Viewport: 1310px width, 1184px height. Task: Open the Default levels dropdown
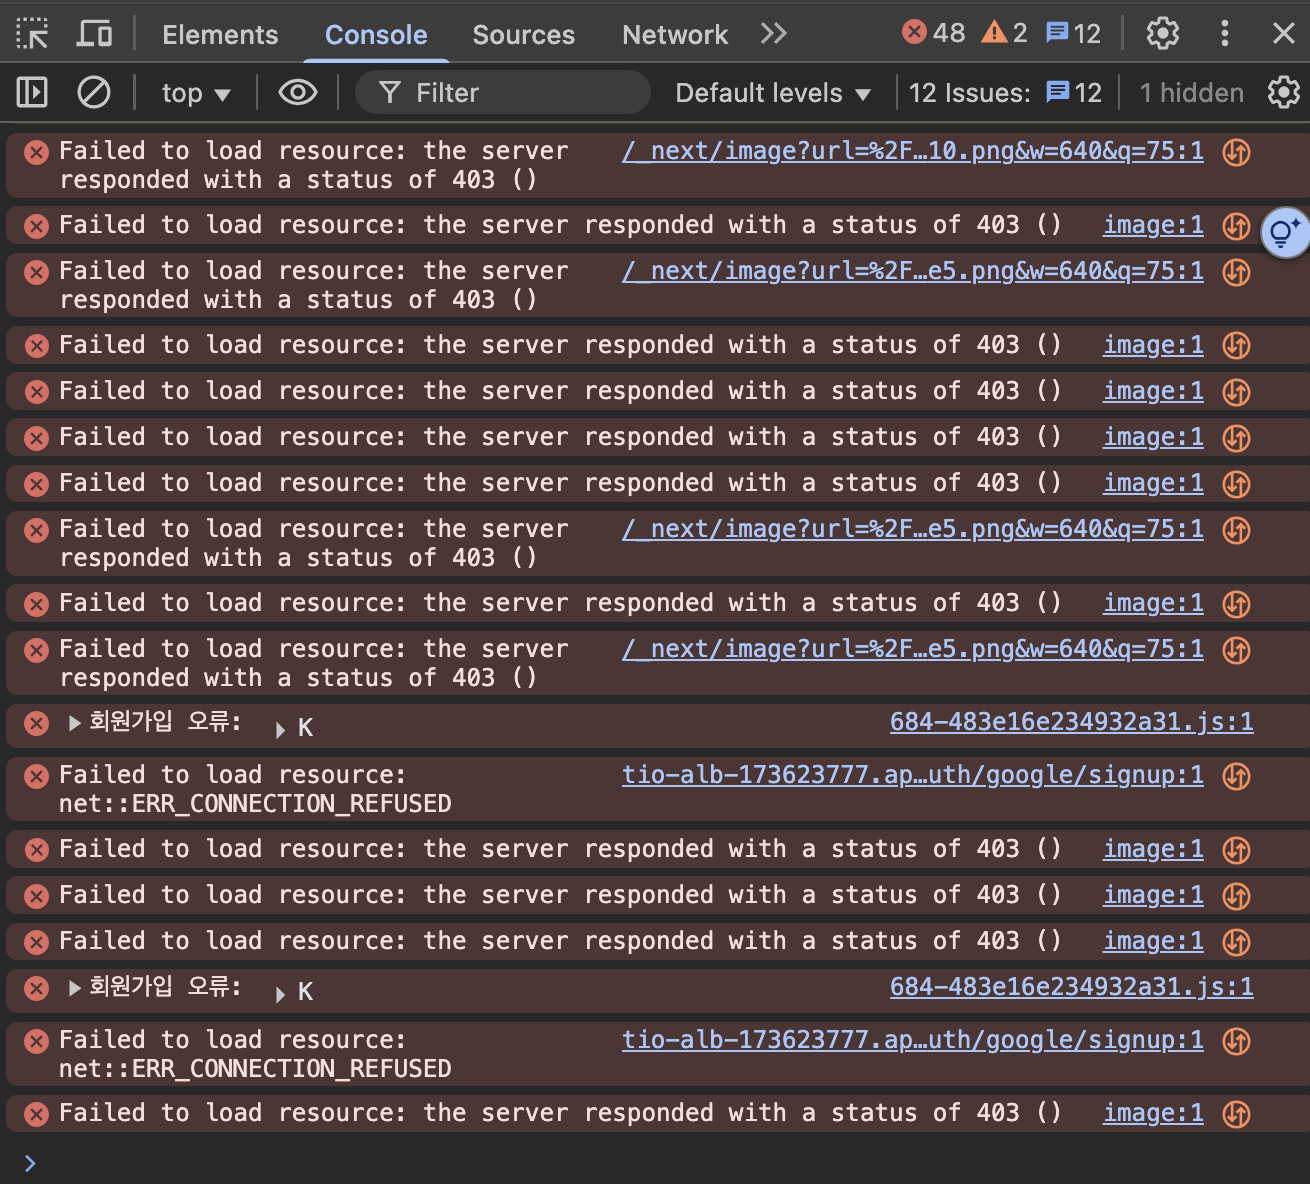click(x=773, y=93)
